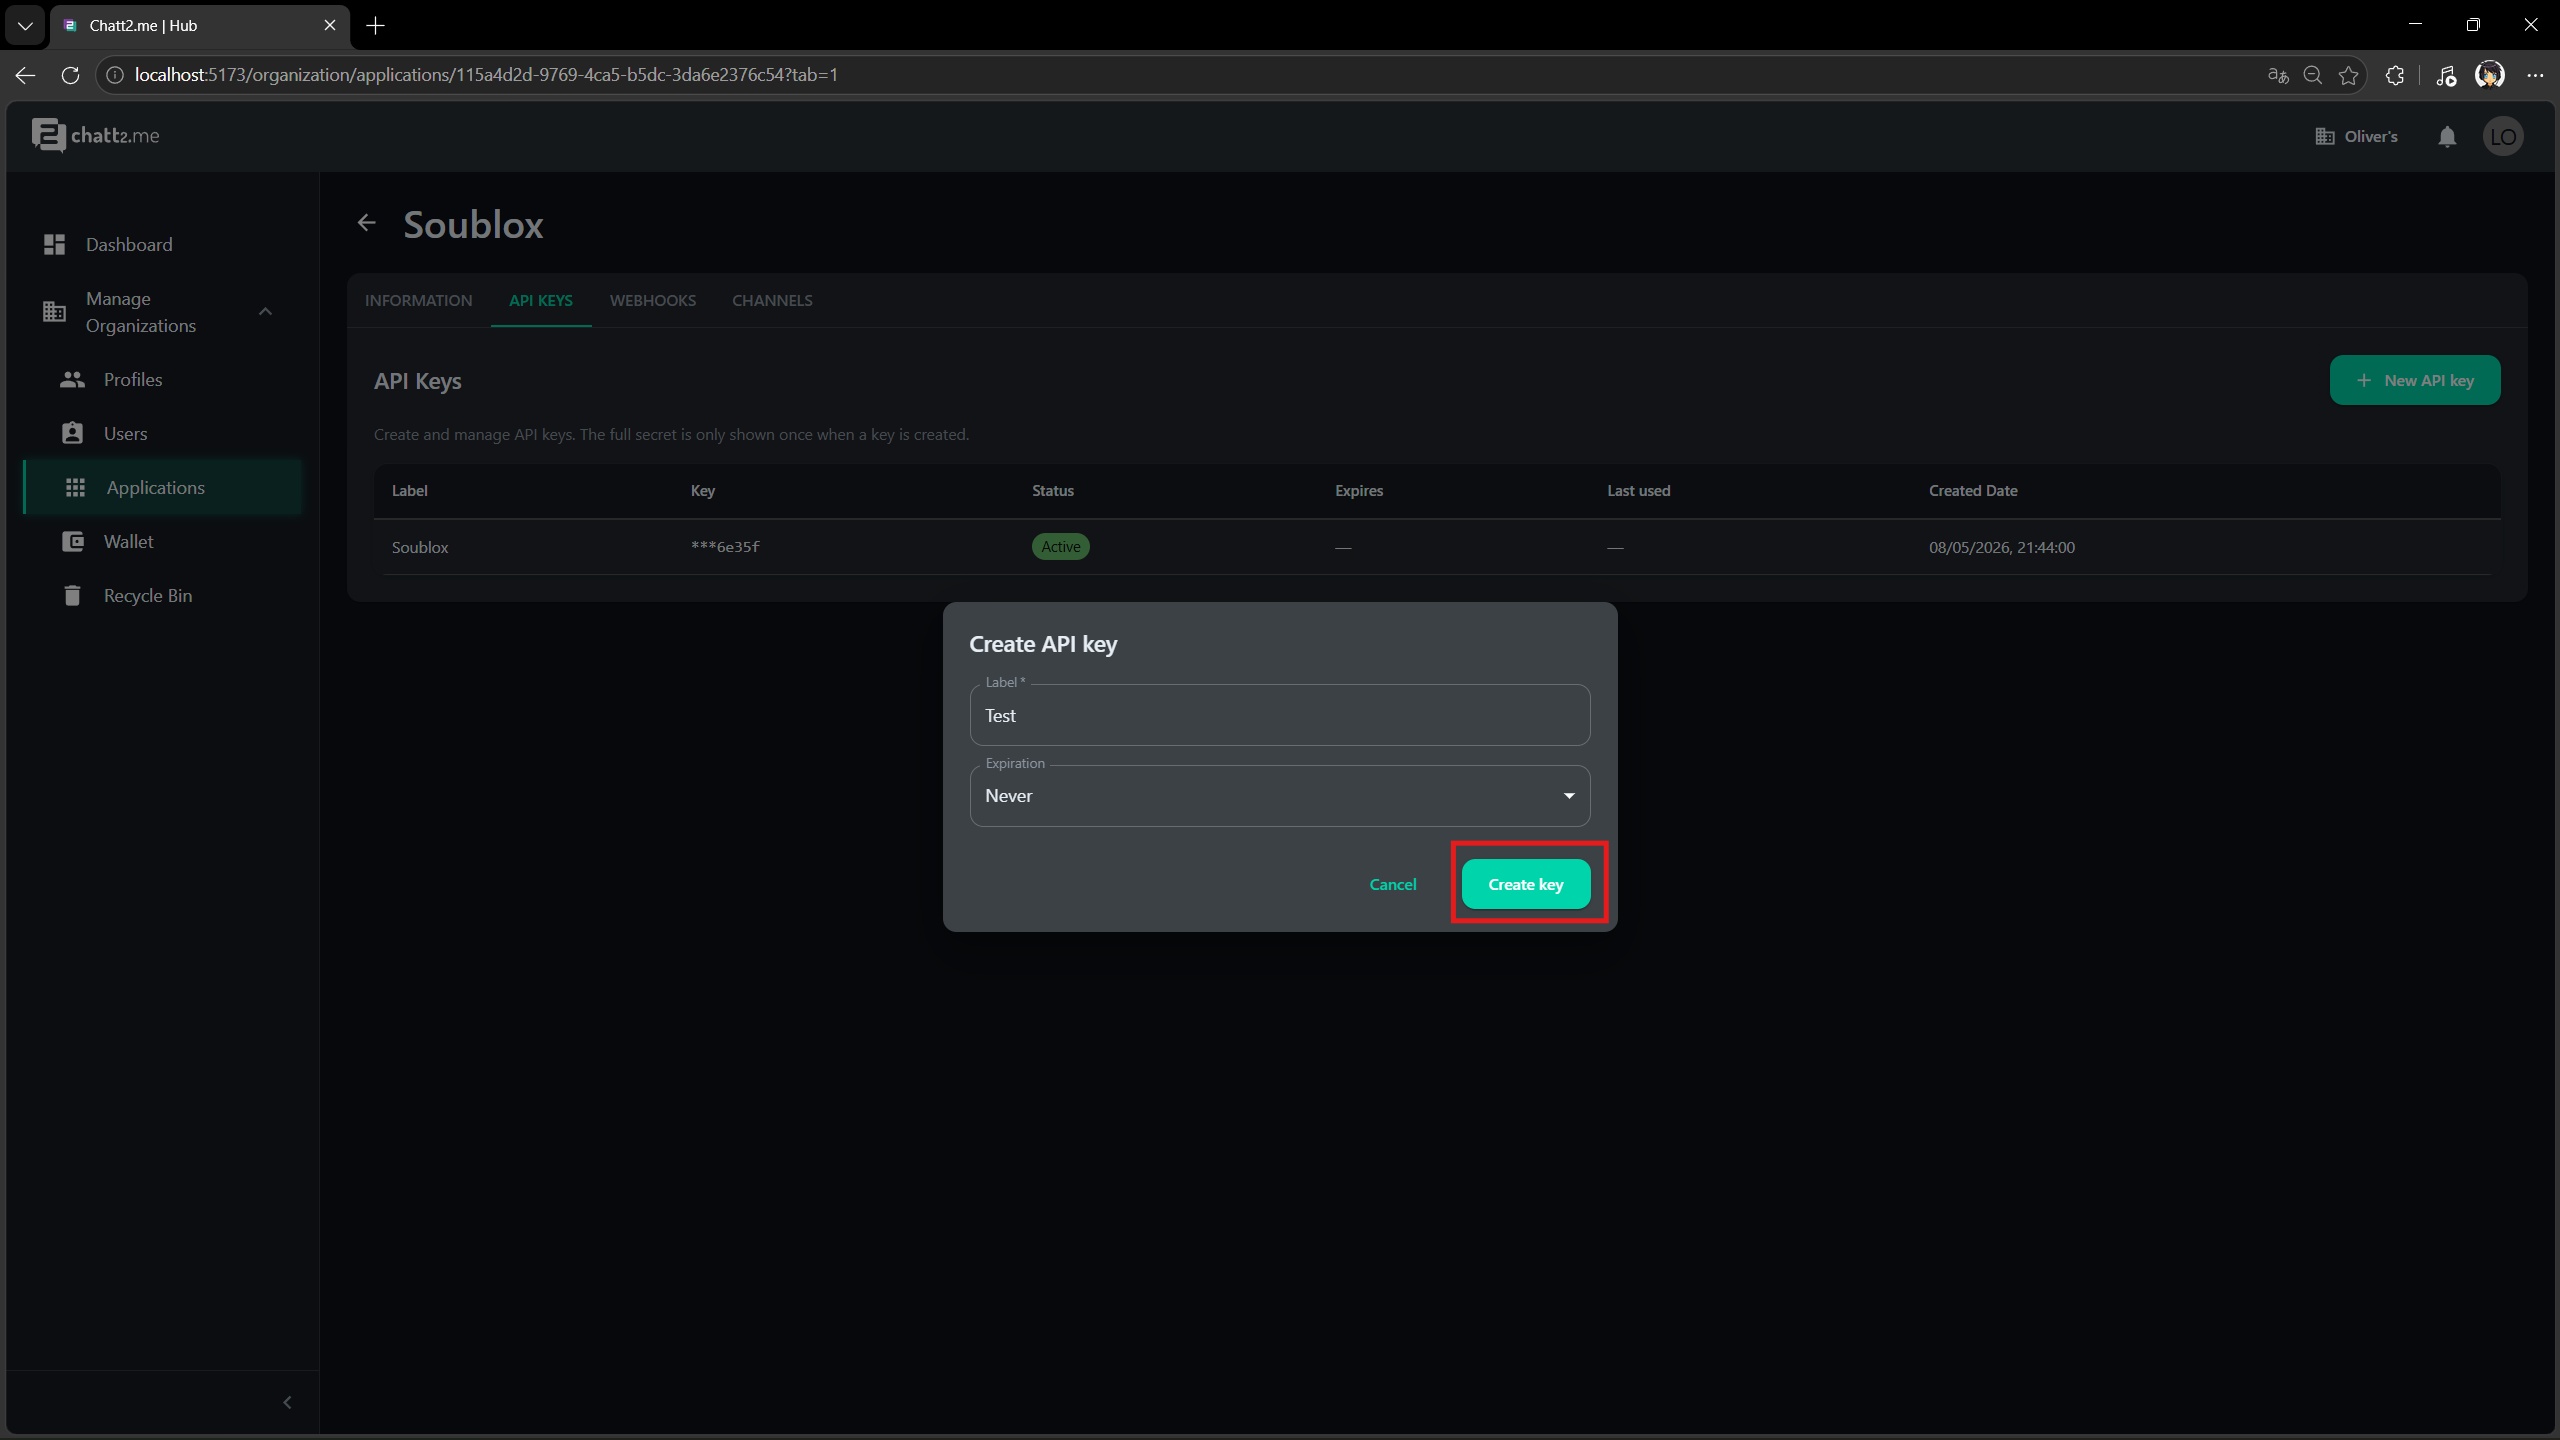The height and width of the screenshot is (1440, 2560).
Task: Click the Created Date column header
Action: [1972, 491]
